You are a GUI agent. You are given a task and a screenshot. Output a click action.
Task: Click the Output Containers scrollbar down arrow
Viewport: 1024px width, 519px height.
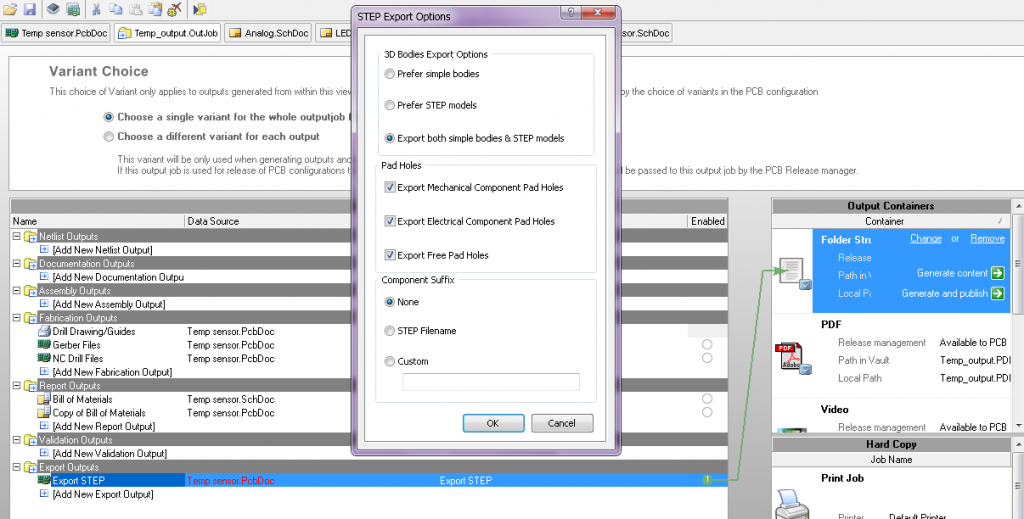[x=1019, y=426]
